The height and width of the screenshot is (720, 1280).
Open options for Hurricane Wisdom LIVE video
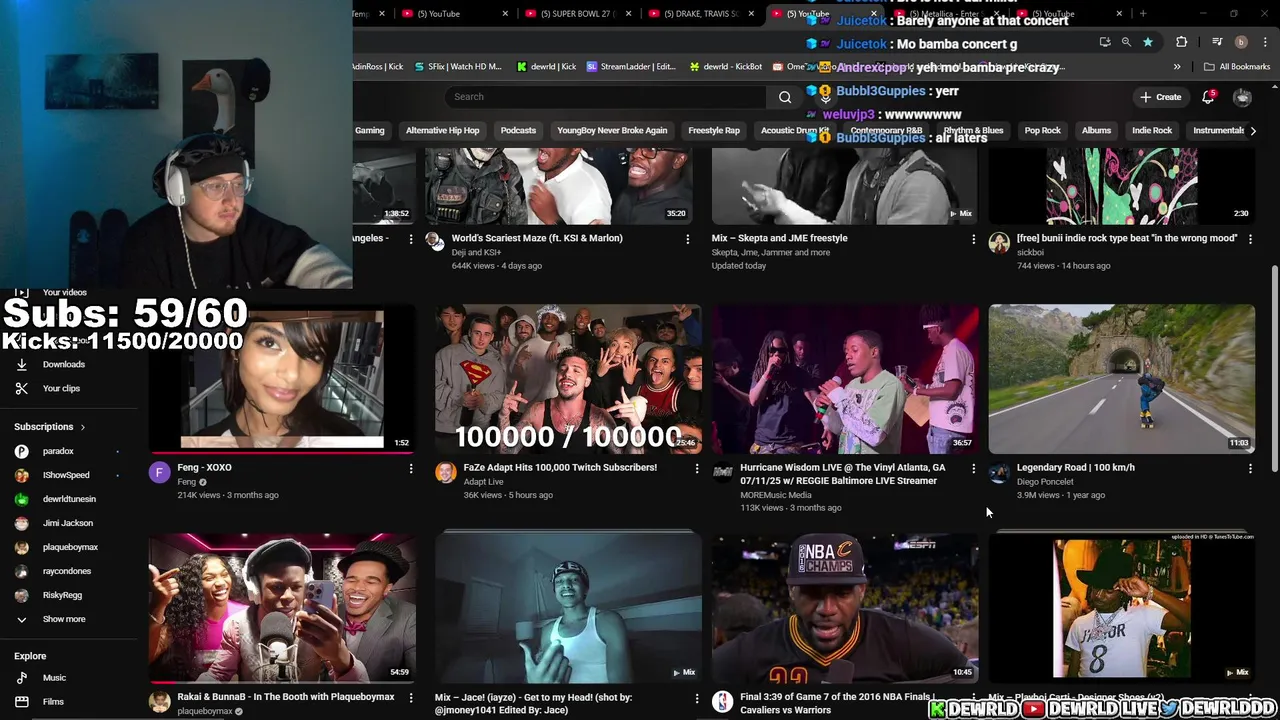973,468
